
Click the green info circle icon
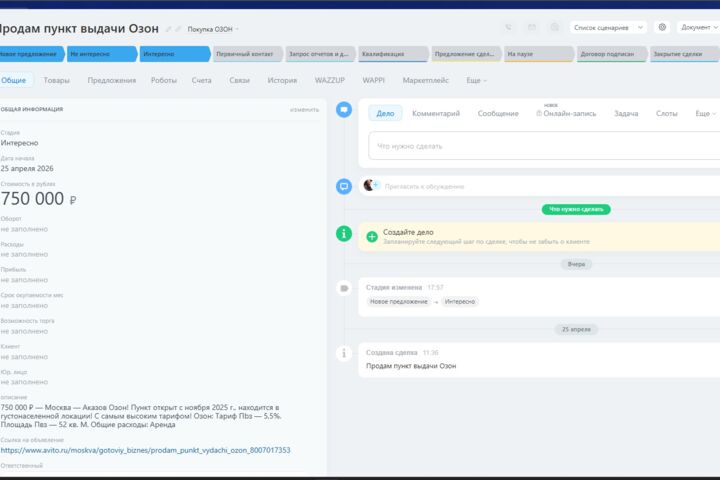point(344,233)
